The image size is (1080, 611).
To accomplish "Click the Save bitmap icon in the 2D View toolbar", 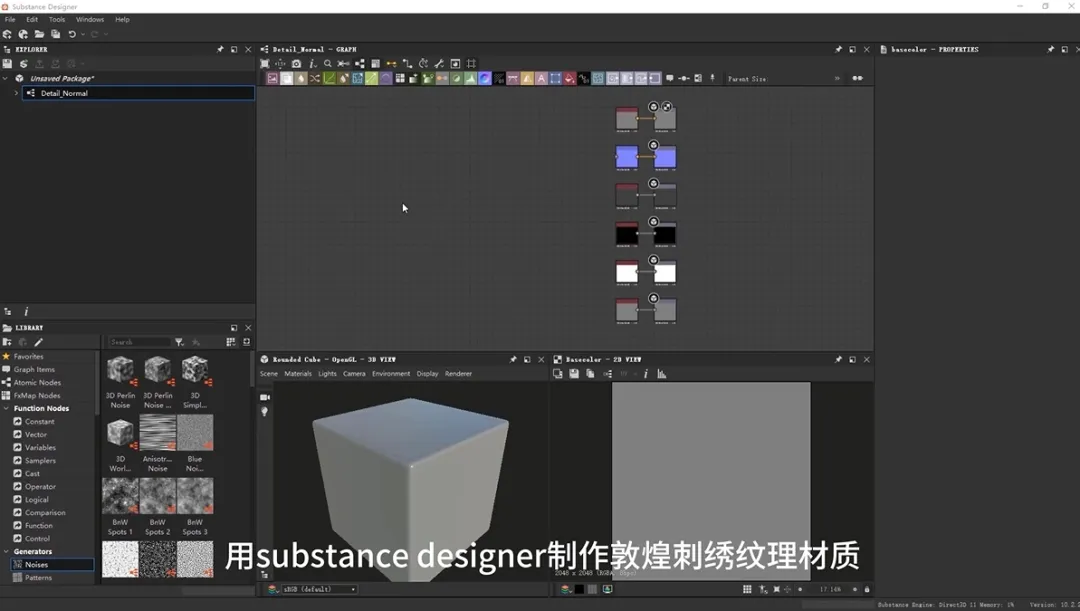I will coord(574,373).
